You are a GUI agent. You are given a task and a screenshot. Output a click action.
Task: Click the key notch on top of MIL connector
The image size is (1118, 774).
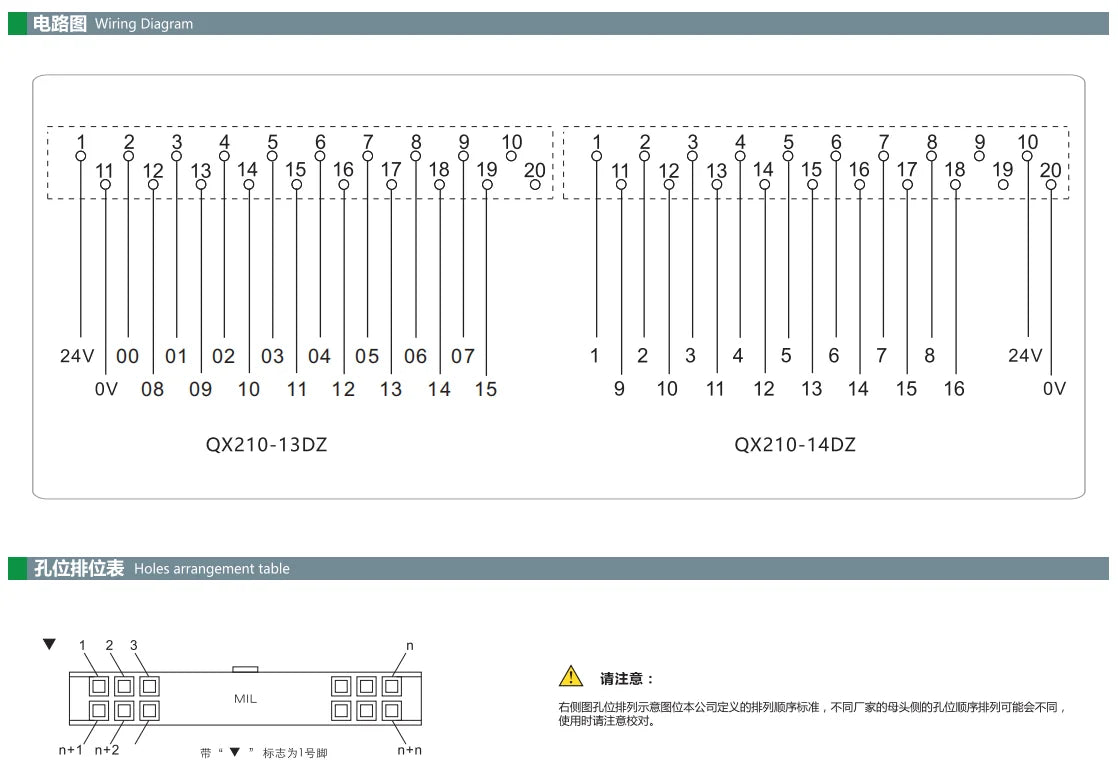coord(245,669)
